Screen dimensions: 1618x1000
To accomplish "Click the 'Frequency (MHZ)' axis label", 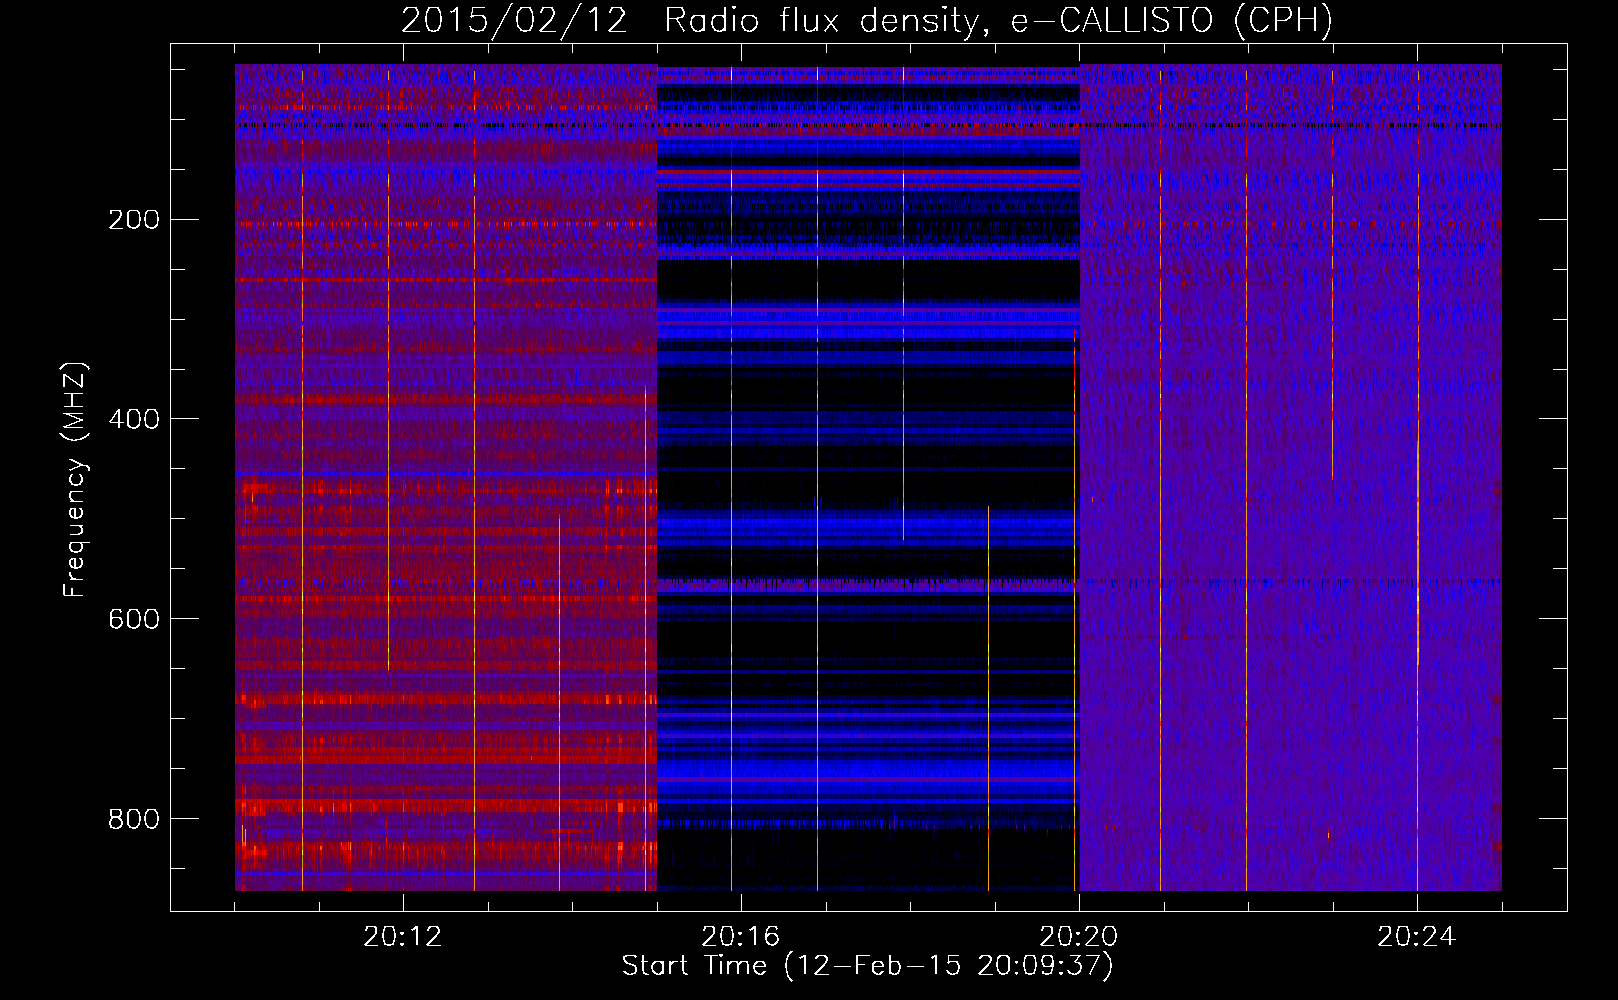I will (x=75, y=479).
